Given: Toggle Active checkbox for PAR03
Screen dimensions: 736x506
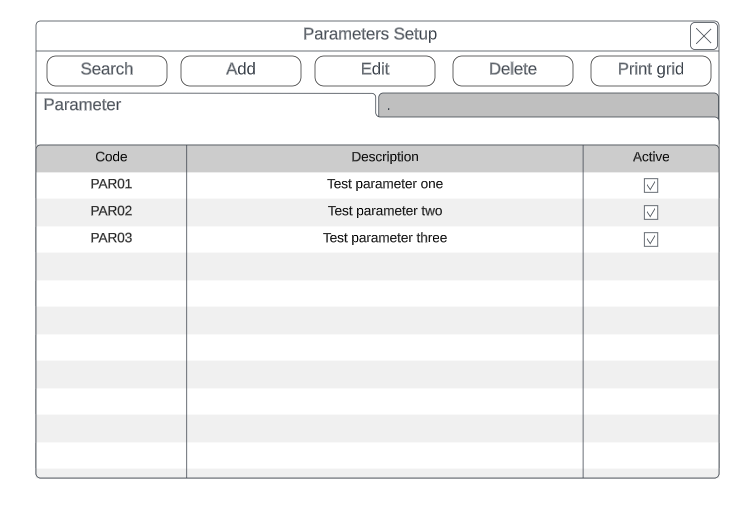Looking at the screenshot, I should click(x=650, y=239).
